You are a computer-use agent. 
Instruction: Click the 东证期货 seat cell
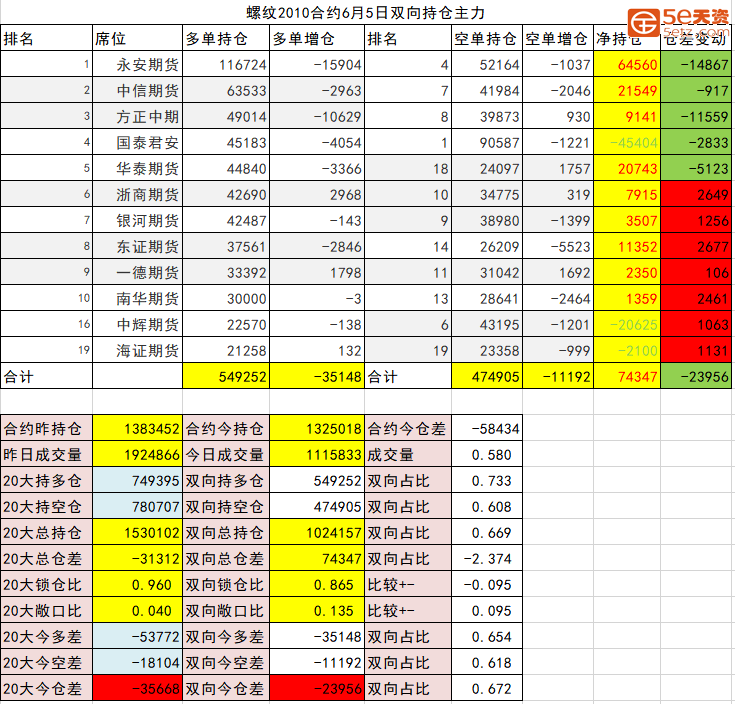pos(137,246)
